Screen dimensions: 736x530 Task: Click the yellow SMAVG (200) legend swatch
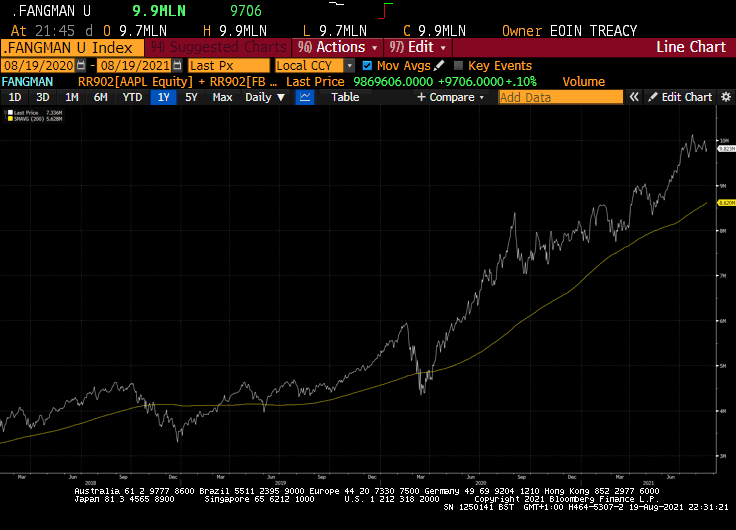click(10, 119)
